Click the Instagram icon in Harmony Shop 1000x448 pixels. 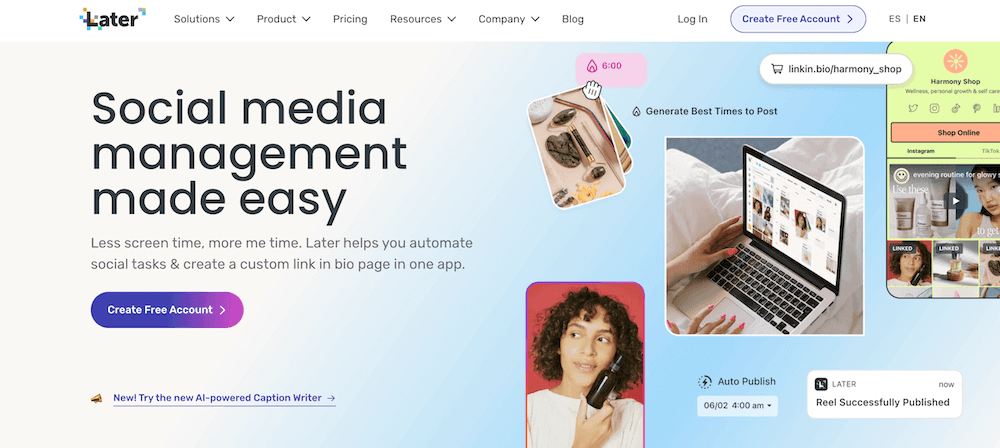pyautogui.click(x=934, y=108)
